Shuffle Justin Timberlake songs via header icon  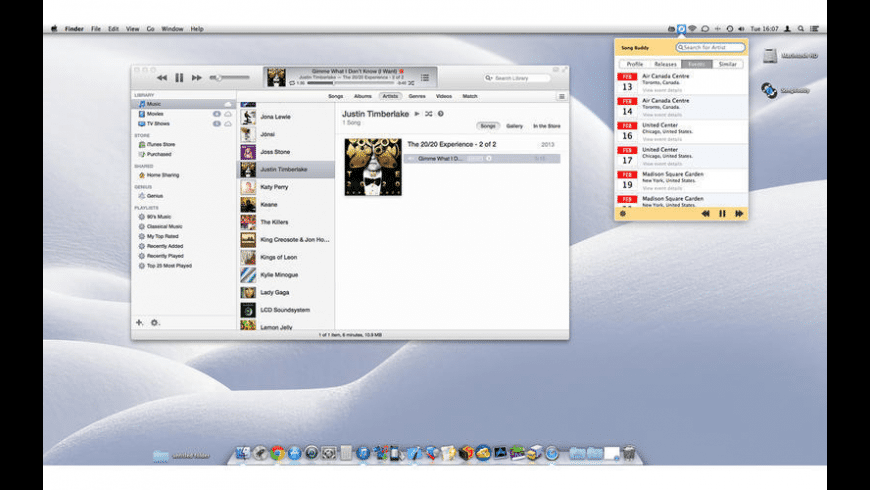pos(428,114)
